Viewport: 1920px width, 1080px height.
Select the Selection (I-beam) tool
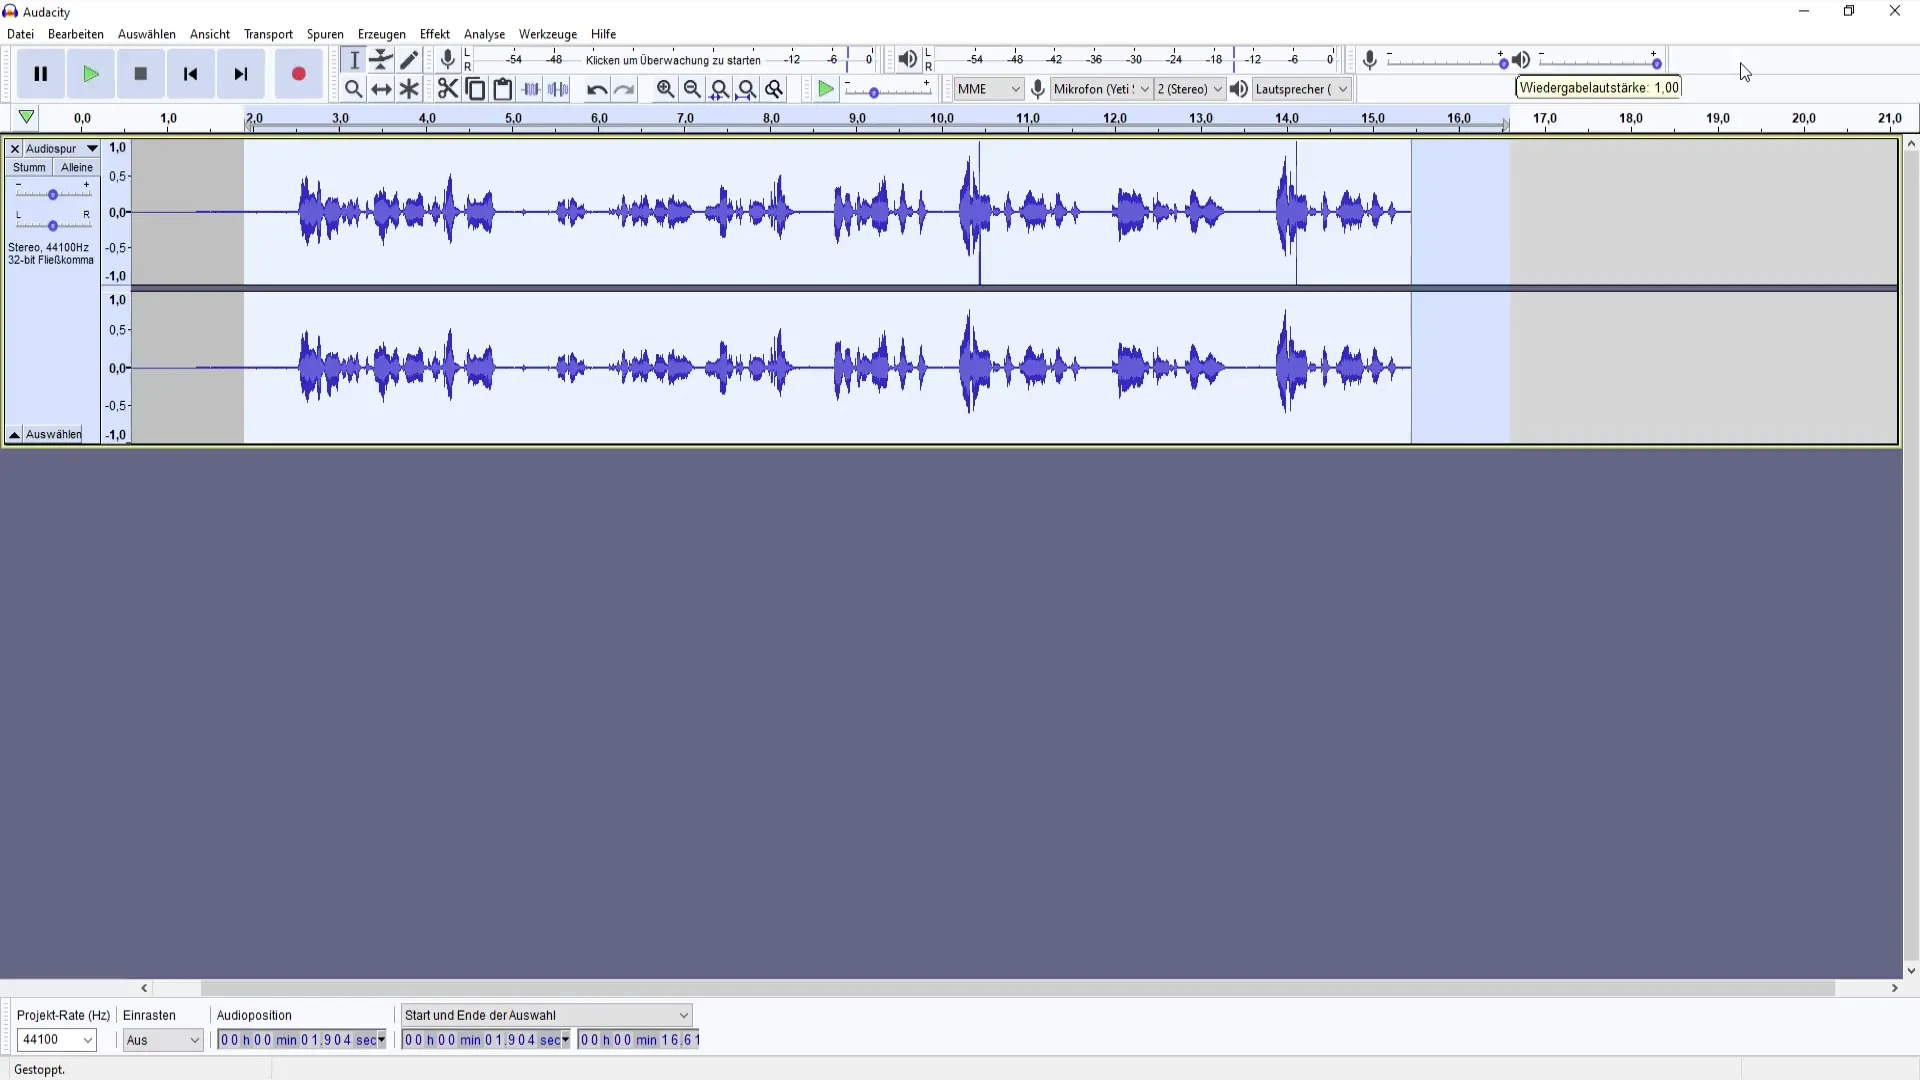pos(354,60)
